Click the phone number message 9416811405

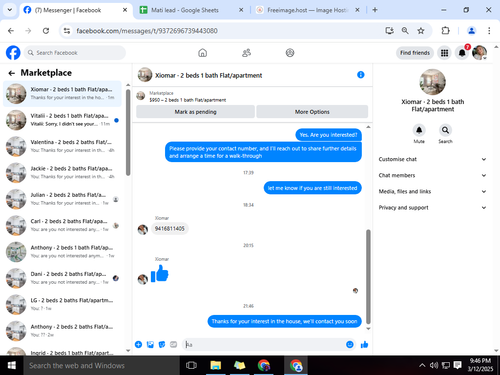[x=170, y=228]
